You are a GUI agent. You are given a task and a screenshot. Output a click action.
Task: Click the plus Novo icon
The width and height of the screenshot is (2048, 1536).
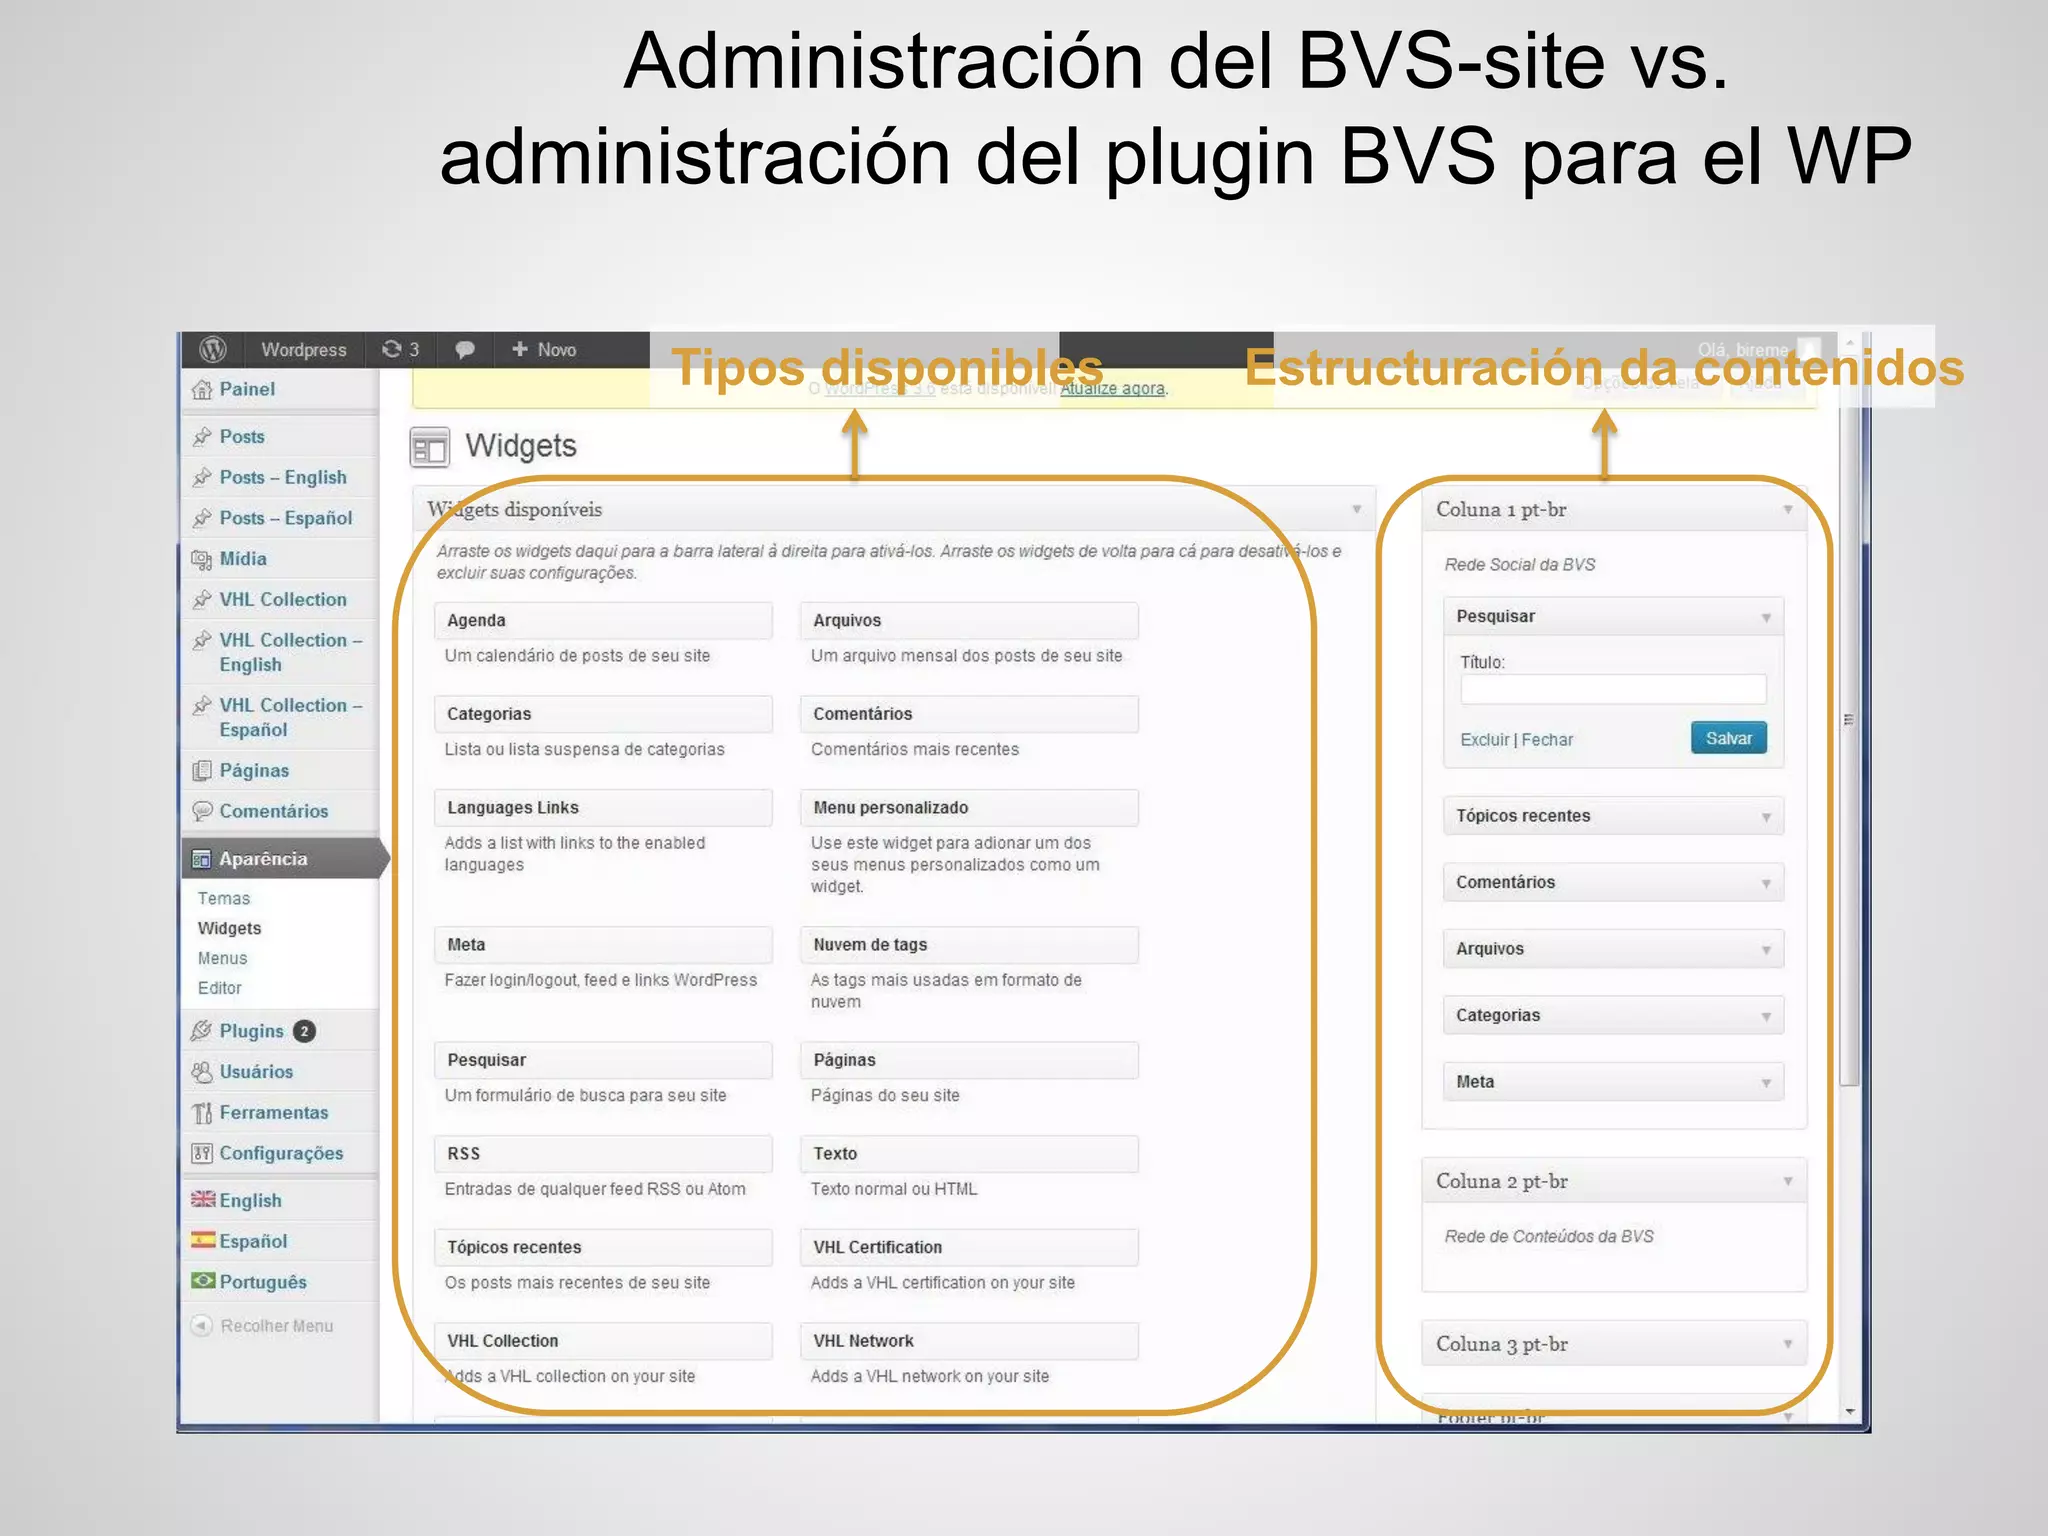(519, 349)
